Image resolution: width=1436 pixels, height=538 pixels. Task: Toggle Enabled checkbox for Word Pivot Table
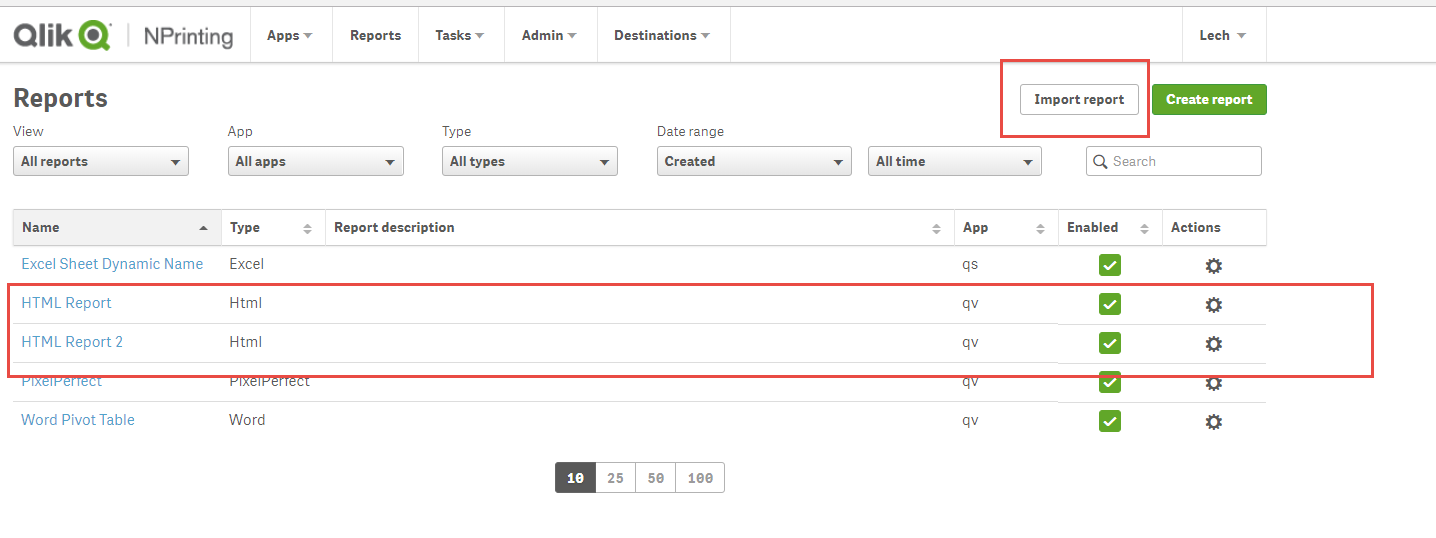coord(1110,421)
